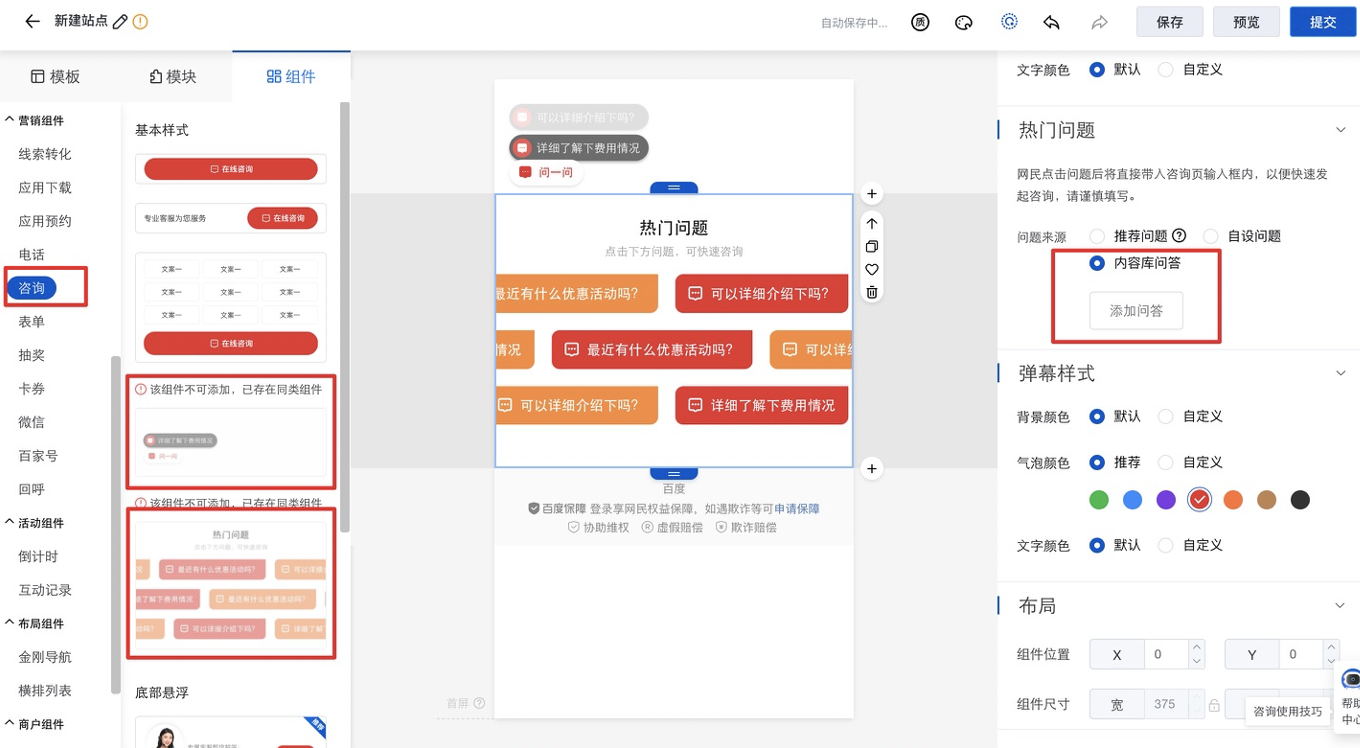Click the 添加问答 button

point(1136,311)
